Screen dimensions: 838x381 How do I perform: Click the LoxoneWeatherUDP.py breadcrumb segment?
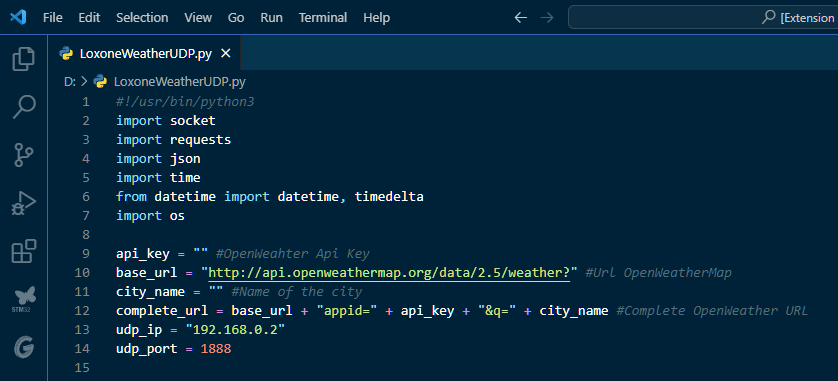180,82
